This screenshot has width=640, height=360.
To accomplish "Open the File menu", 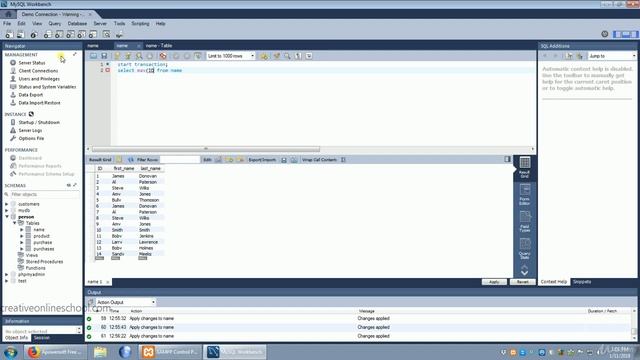I will (x=7, y=24).
